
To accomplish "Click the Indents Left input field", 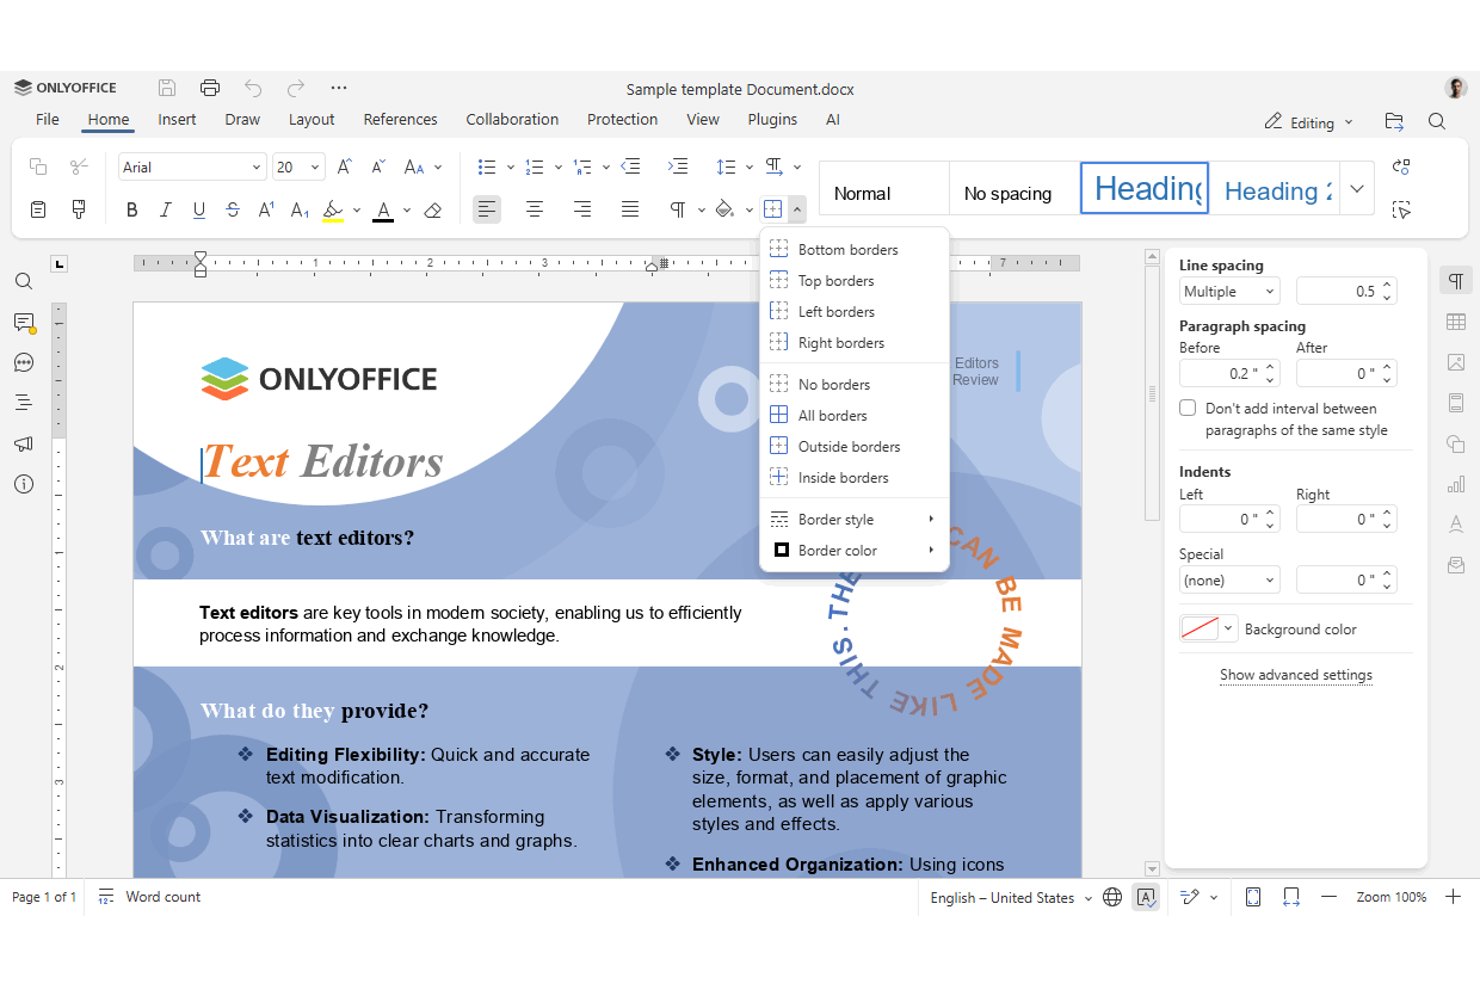I will coord(1229,519).
